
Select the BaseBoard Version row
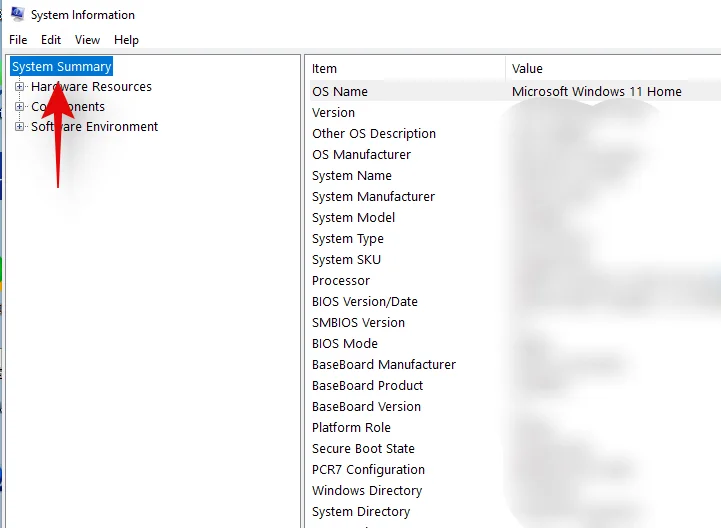[514, 407]
